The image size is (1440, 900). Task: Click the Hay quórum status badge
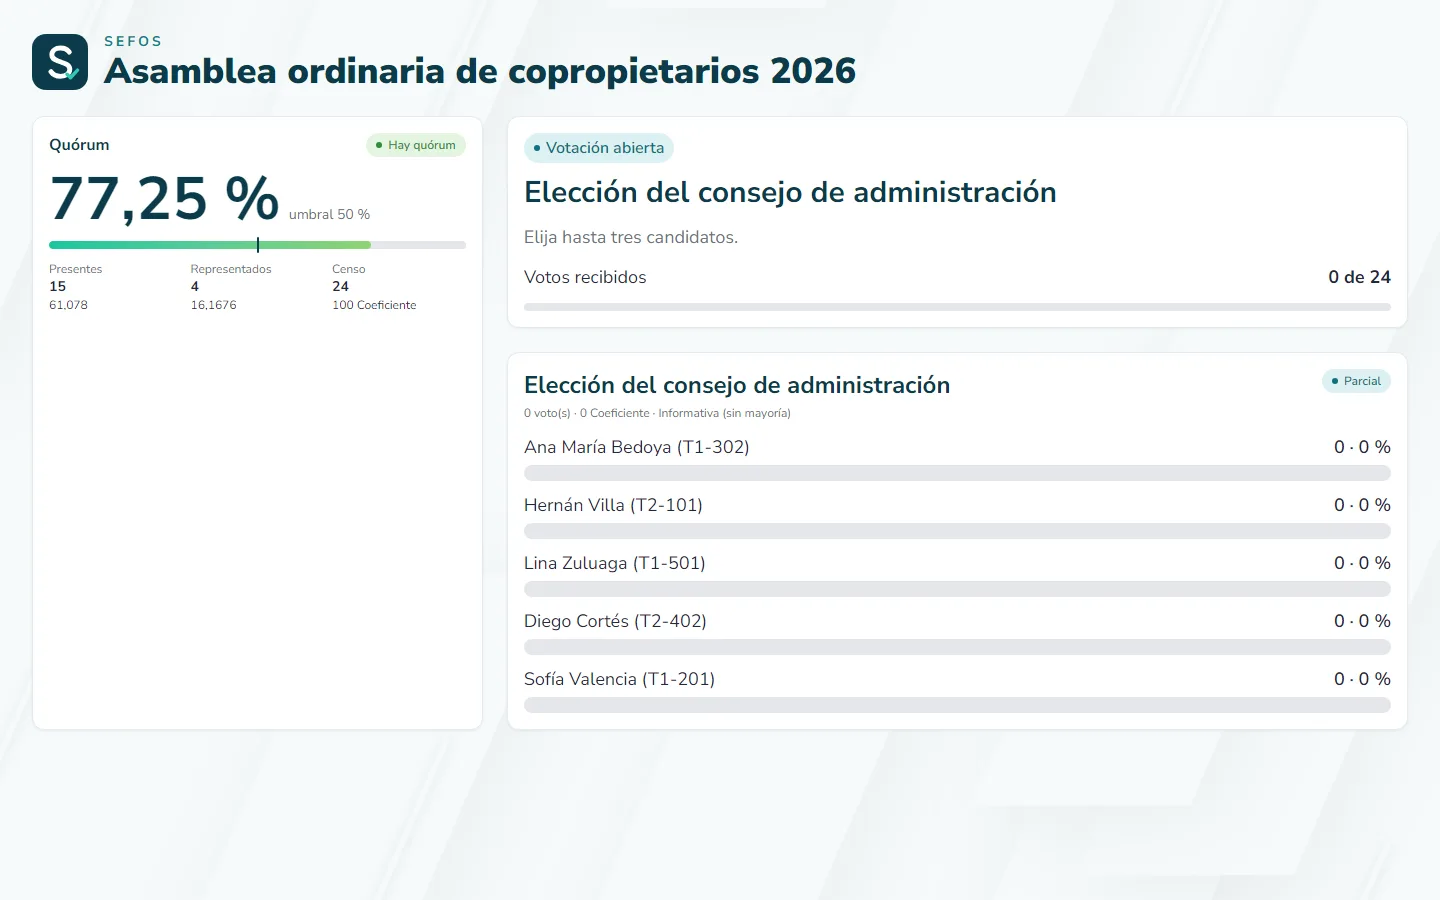(x=416, y=145)
